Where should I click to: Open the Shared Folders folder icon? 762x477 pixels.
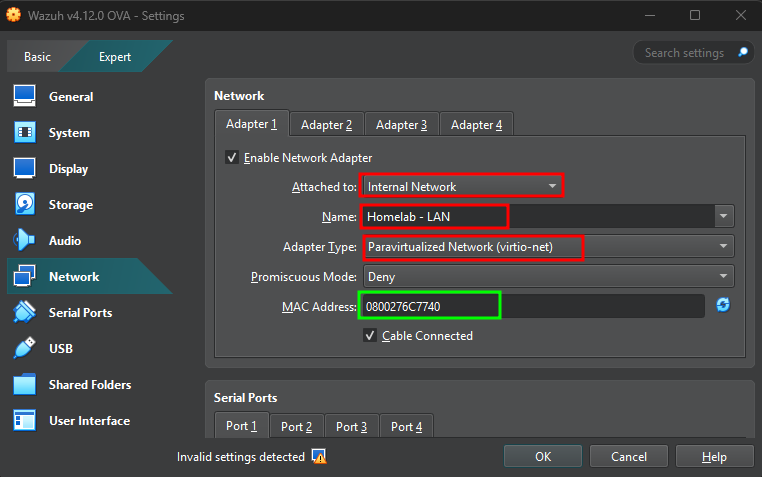tap(24, 384)
